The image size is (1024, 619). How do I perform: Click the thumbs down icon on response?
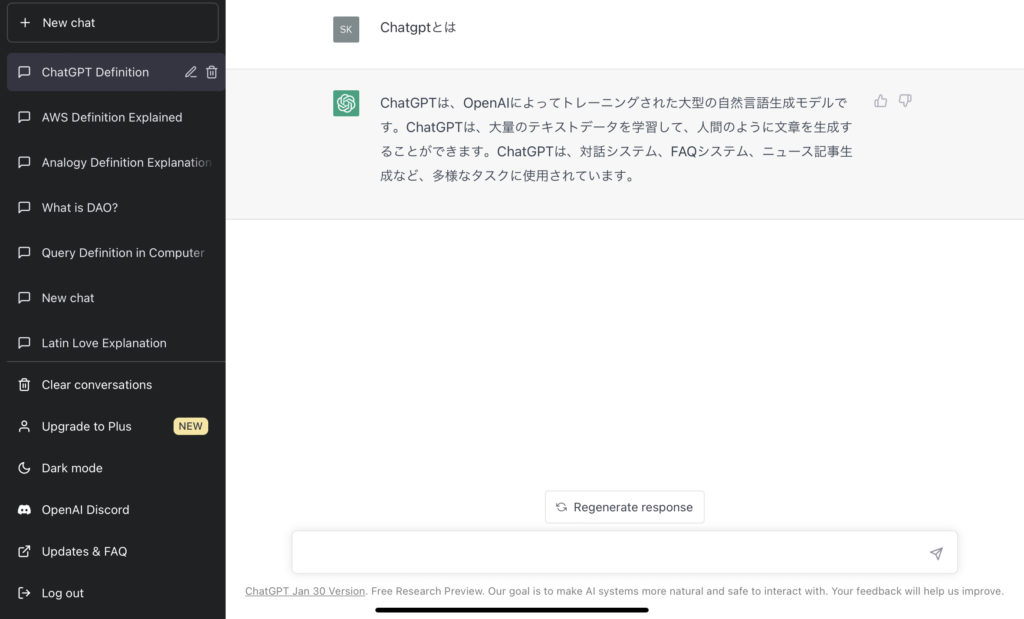click(905, 101)
